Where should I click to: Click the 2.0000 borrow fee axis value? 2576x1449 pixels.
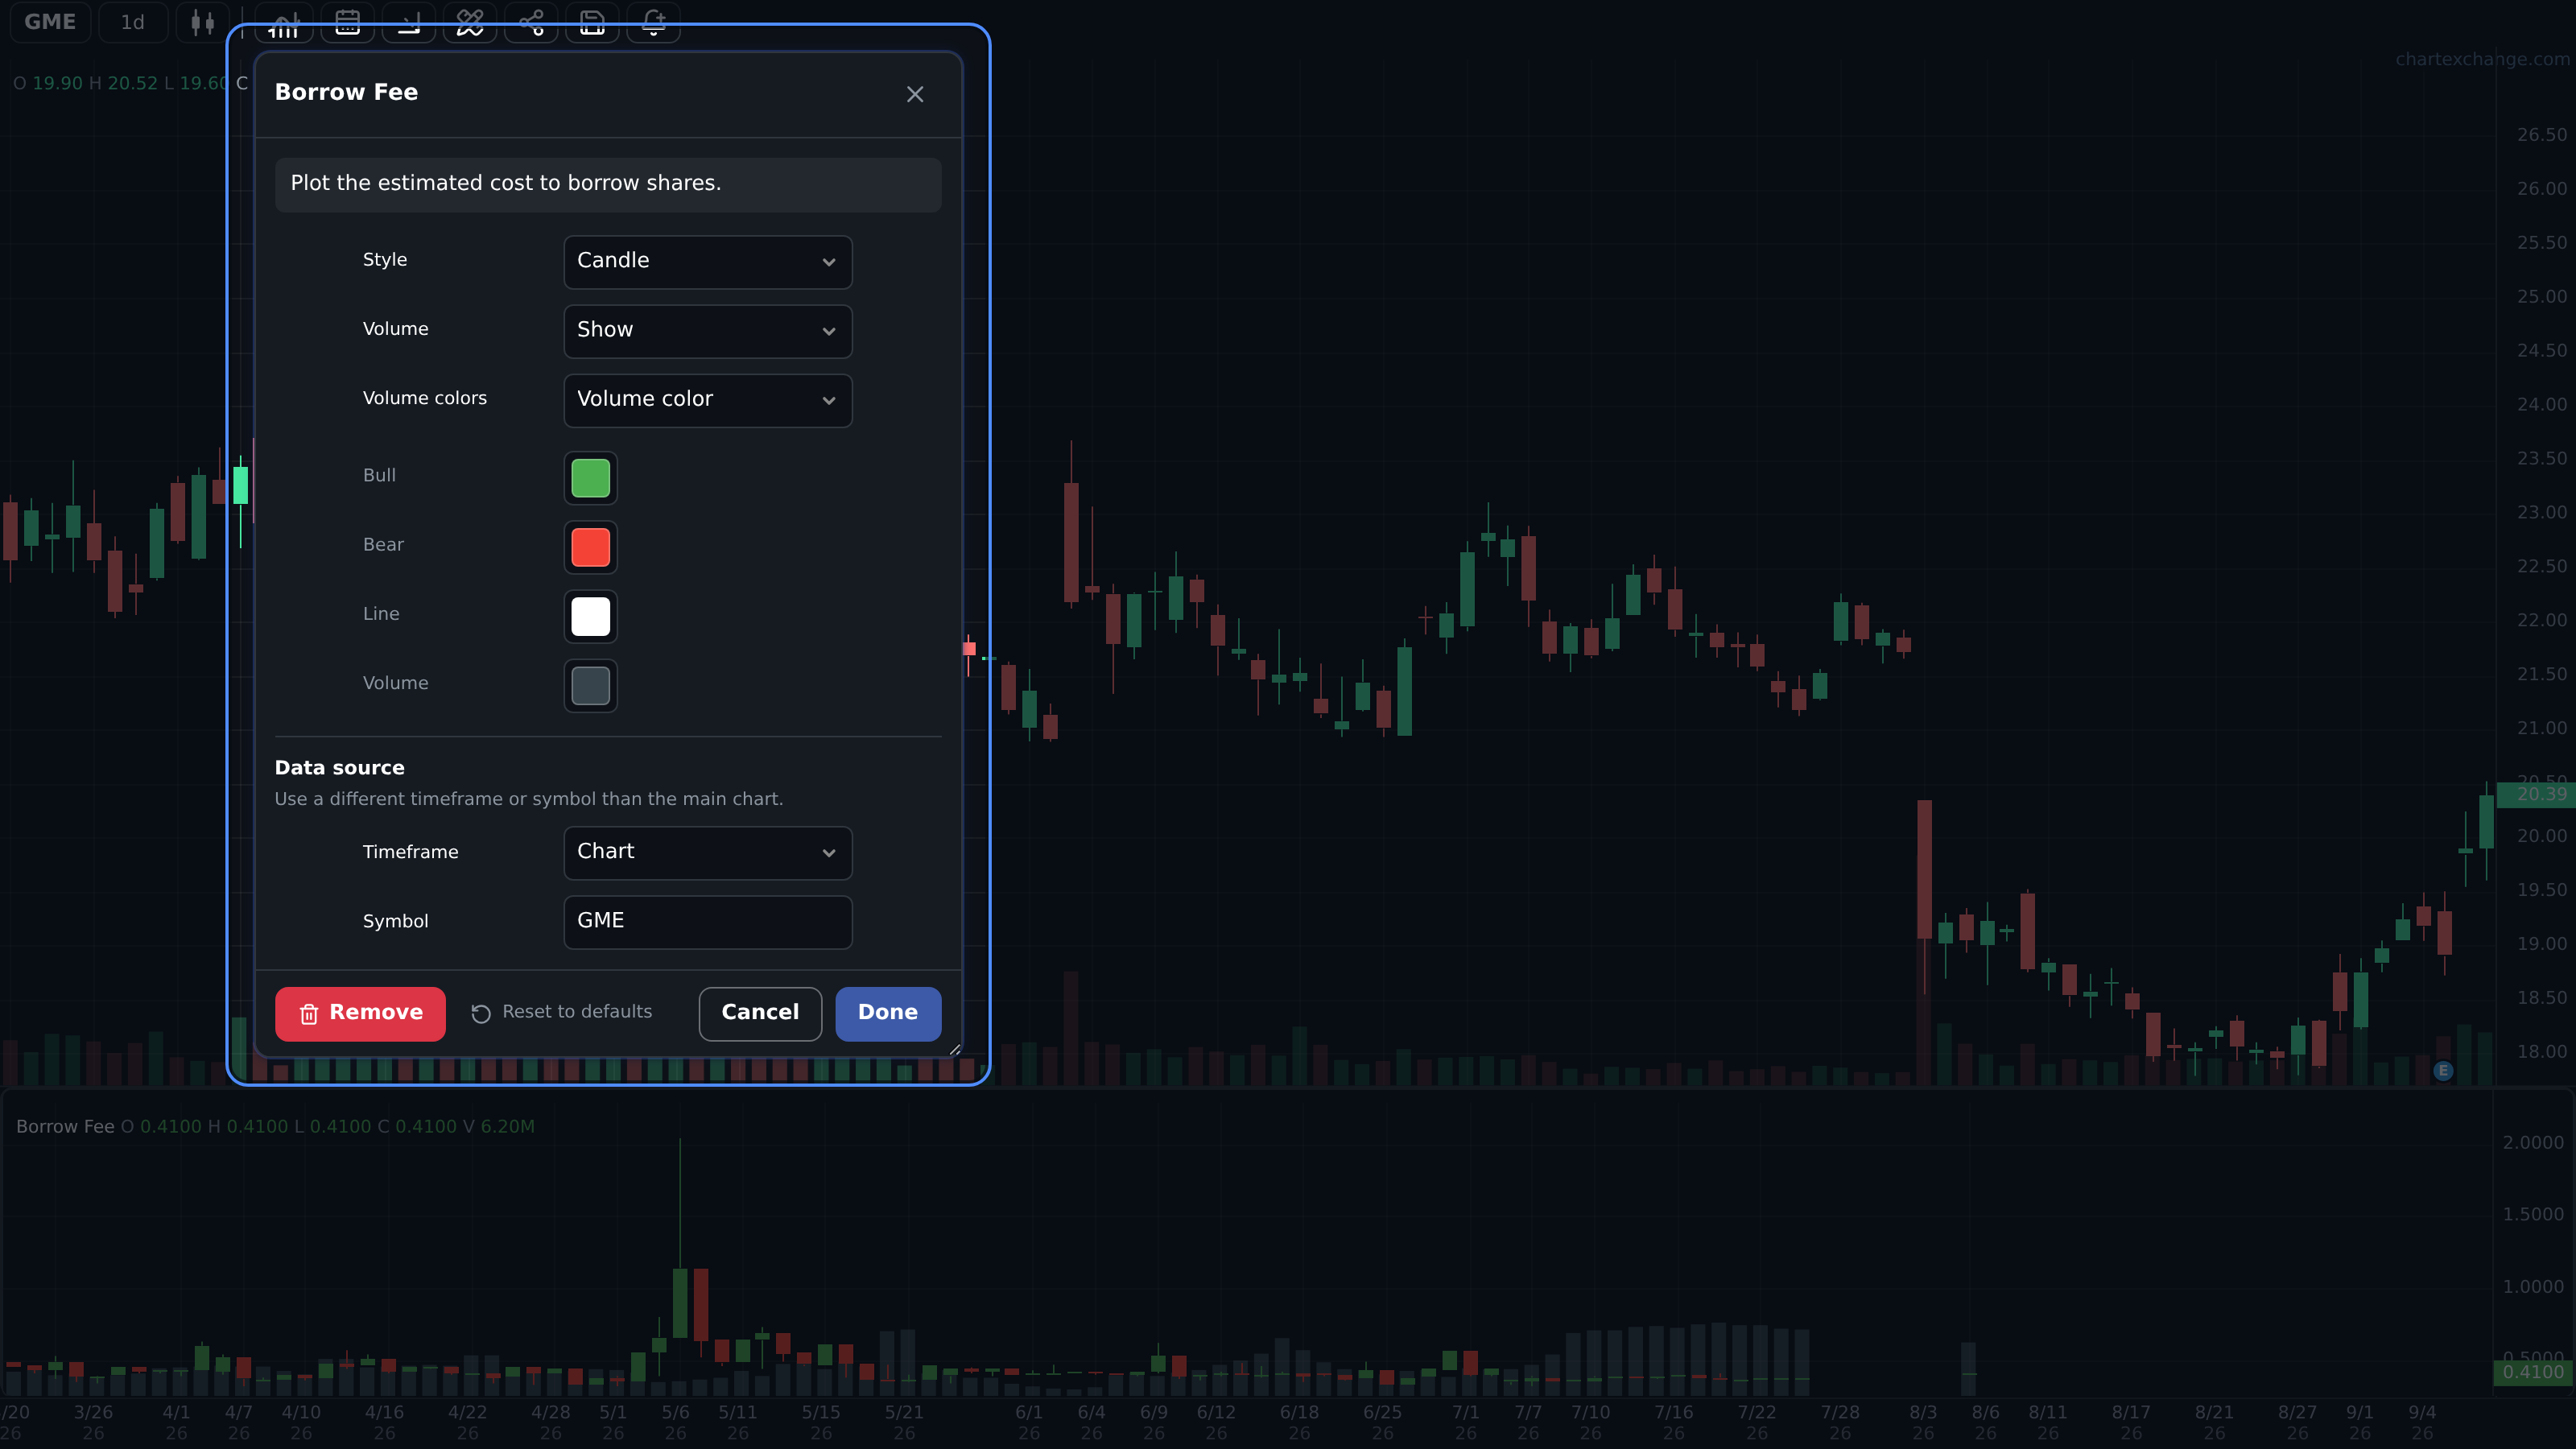coord(2533,1143)
